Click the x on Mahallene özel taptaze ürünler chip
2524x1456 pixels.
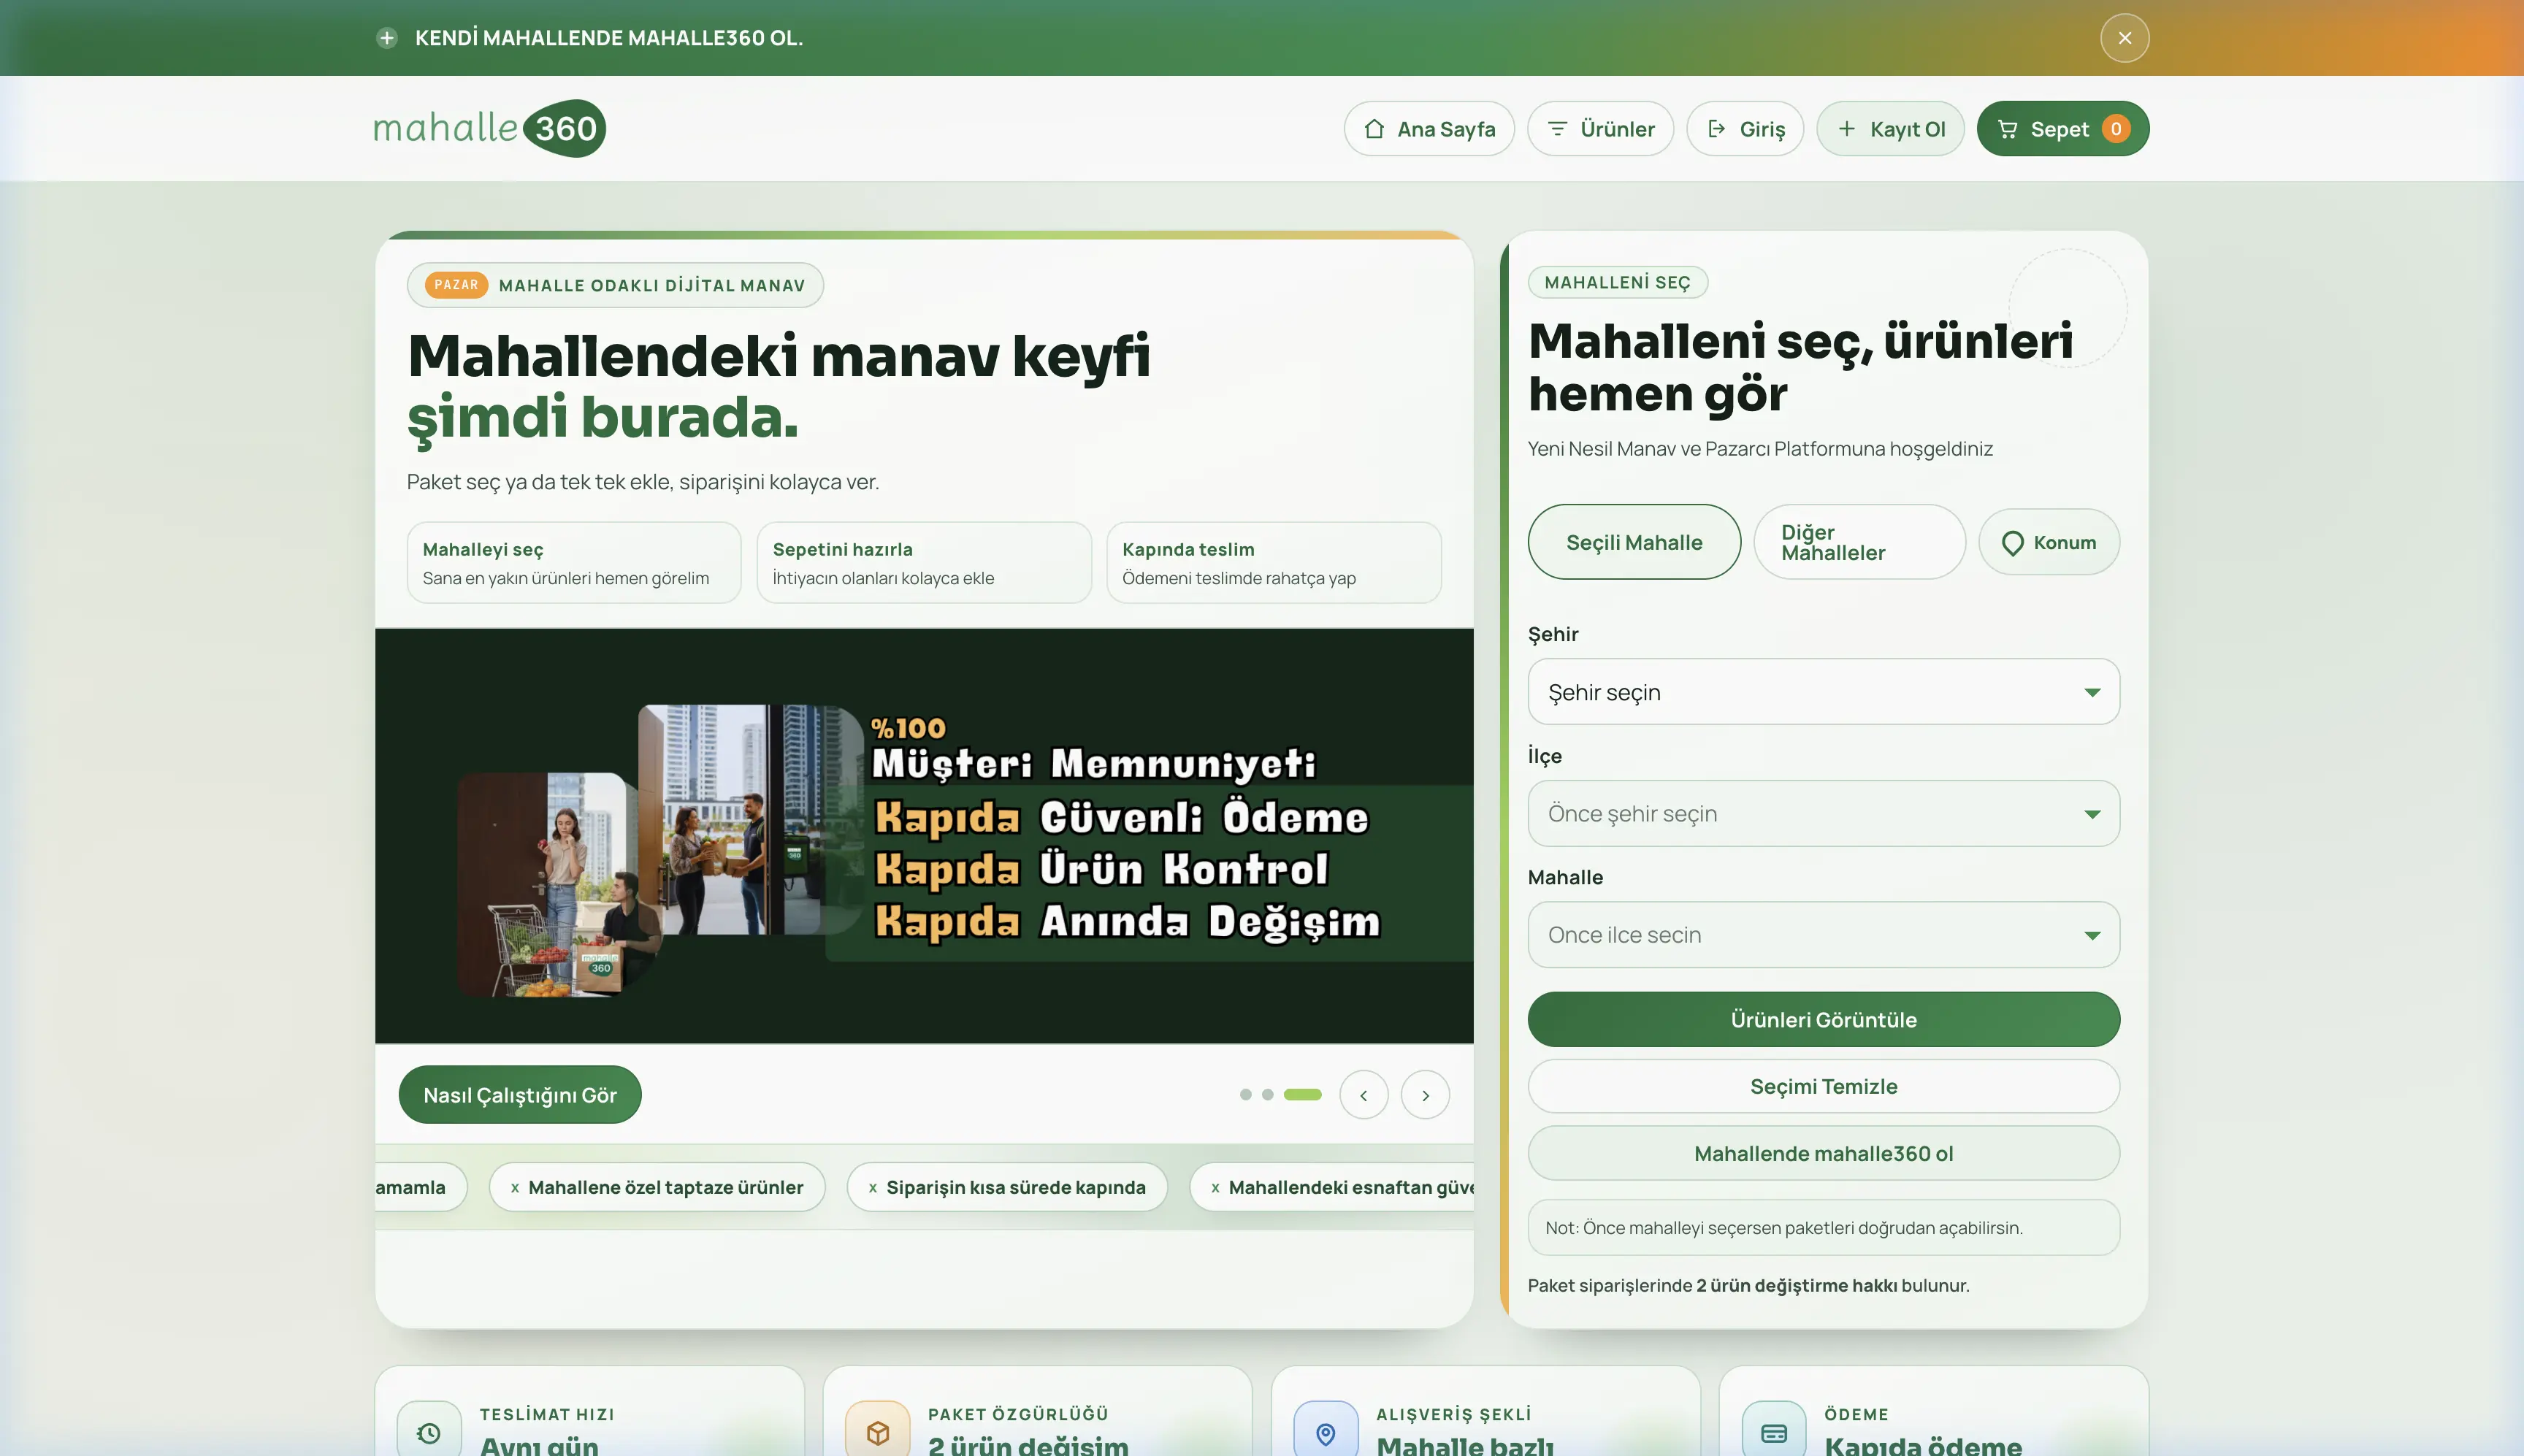click(x=515, y=1188)
